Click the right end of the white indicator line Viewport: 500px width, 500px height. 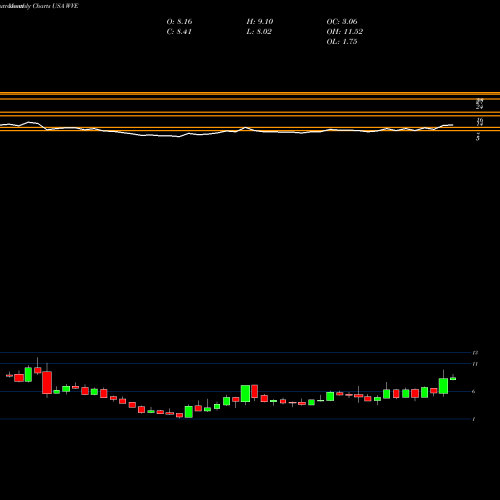pos(452,125)
